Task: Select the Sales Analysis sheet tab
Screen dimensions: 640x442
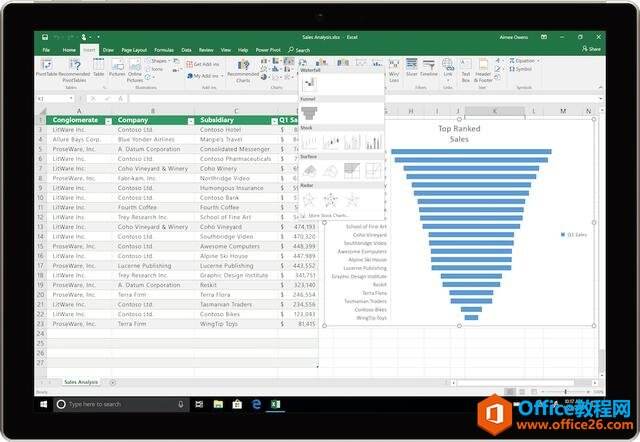Action: pyautogui.click(x=82, y=382)
